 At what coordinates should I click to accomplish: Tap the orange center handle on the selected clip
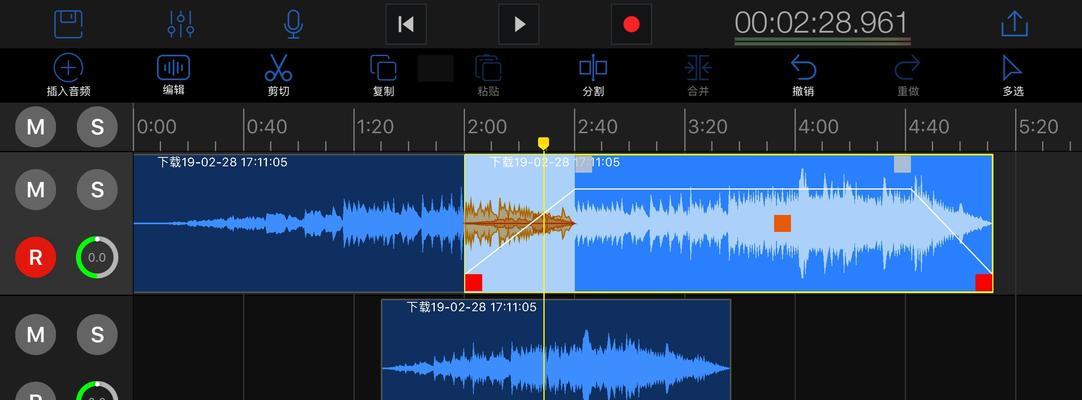[782, 223]
